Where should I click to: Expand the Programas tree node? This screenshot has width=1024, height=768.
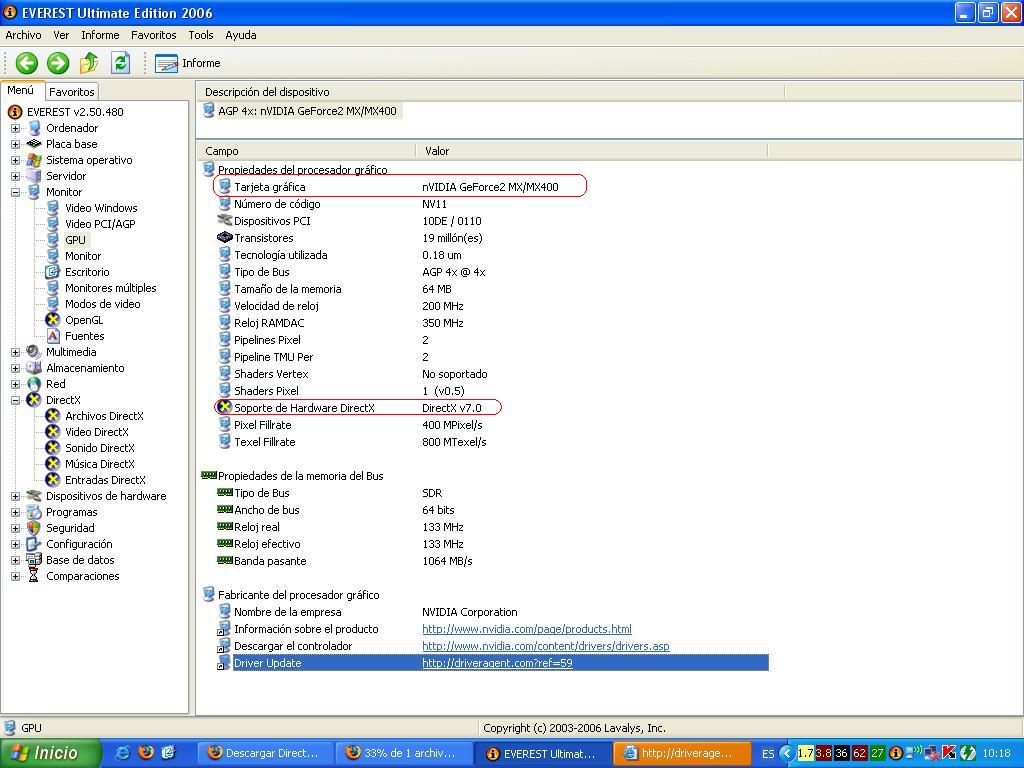tap(15, 512)
